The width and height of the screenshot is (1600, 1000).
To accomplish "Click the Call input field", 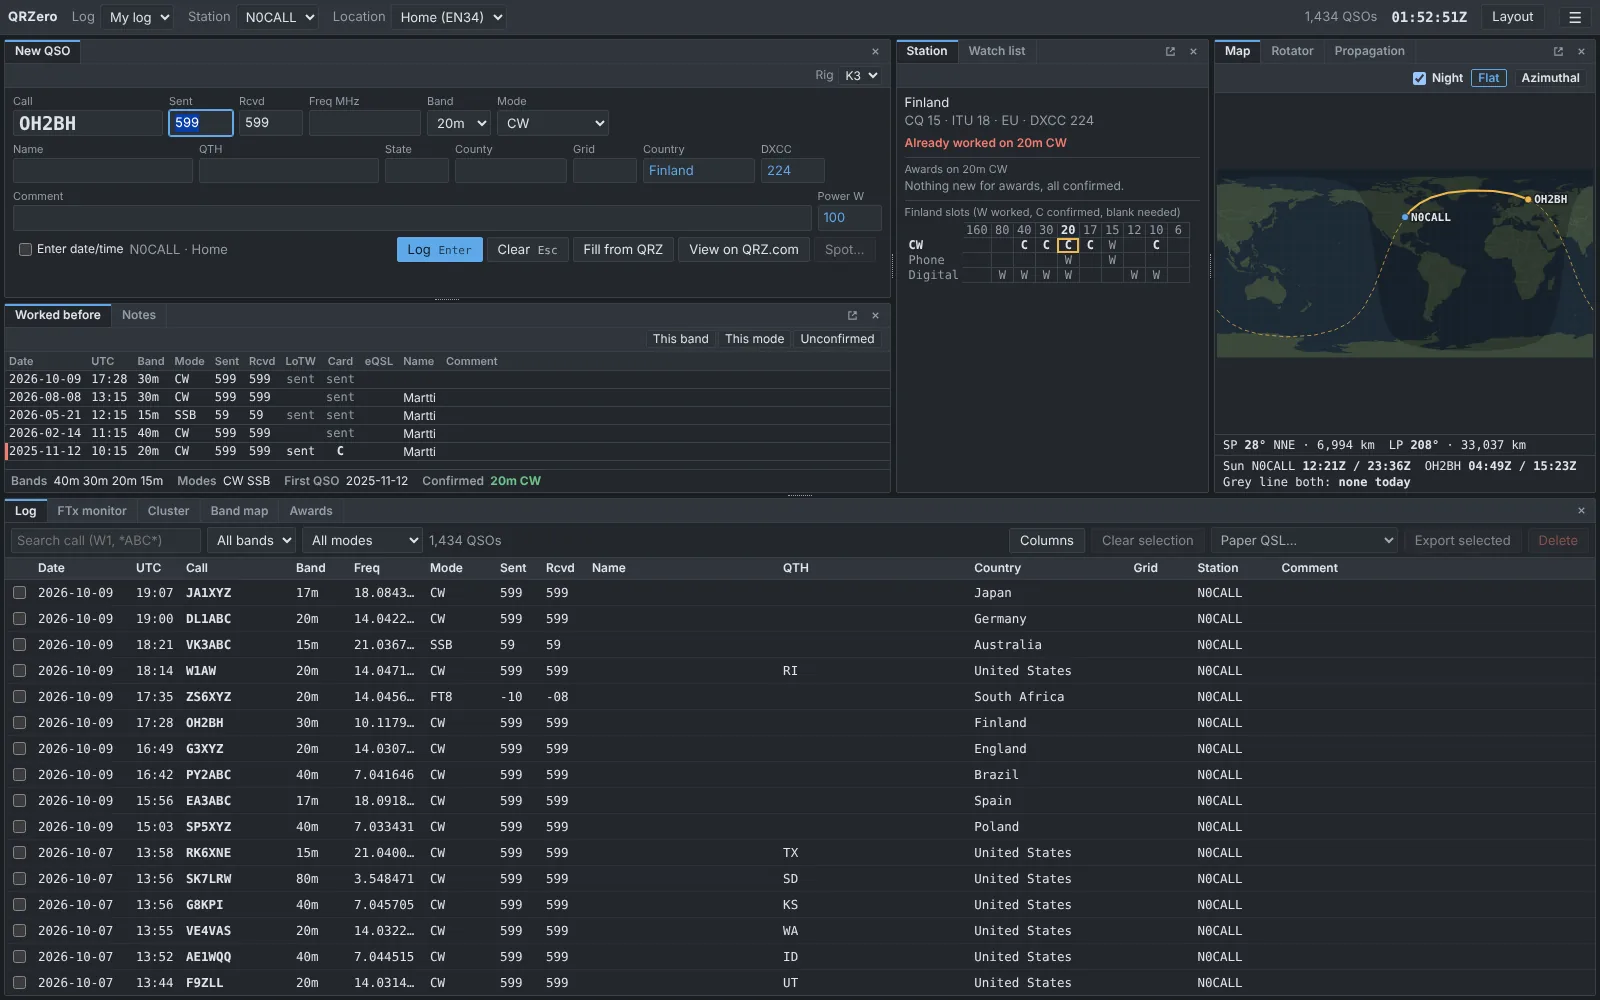I will point(88,123).
